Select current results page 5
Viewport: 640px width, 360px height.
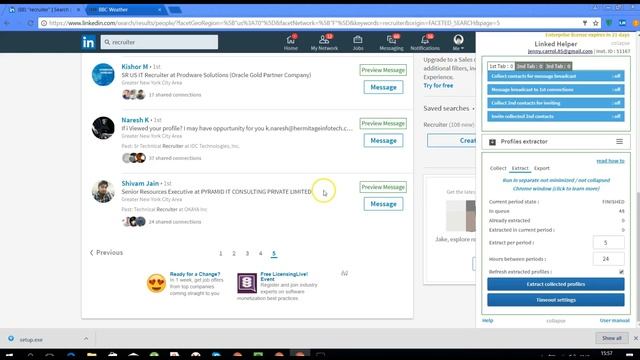[274, 253]
